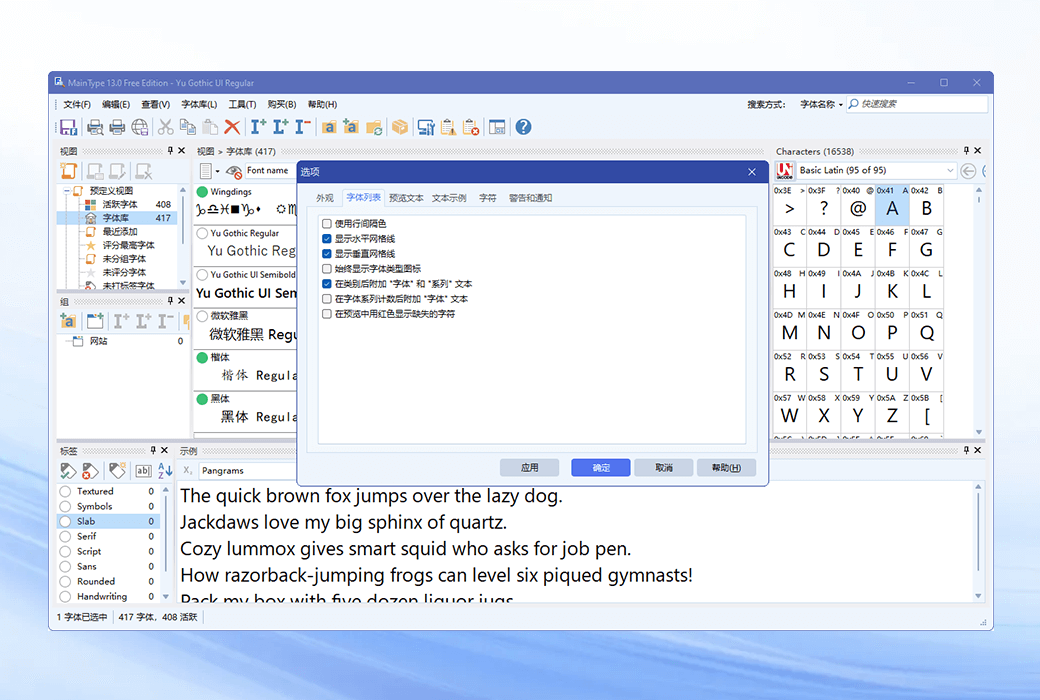The width and height of the screenshot is (1040, 700).
Task: Click the Copy icon in toolbar
Action: click(x=188, y=127)
